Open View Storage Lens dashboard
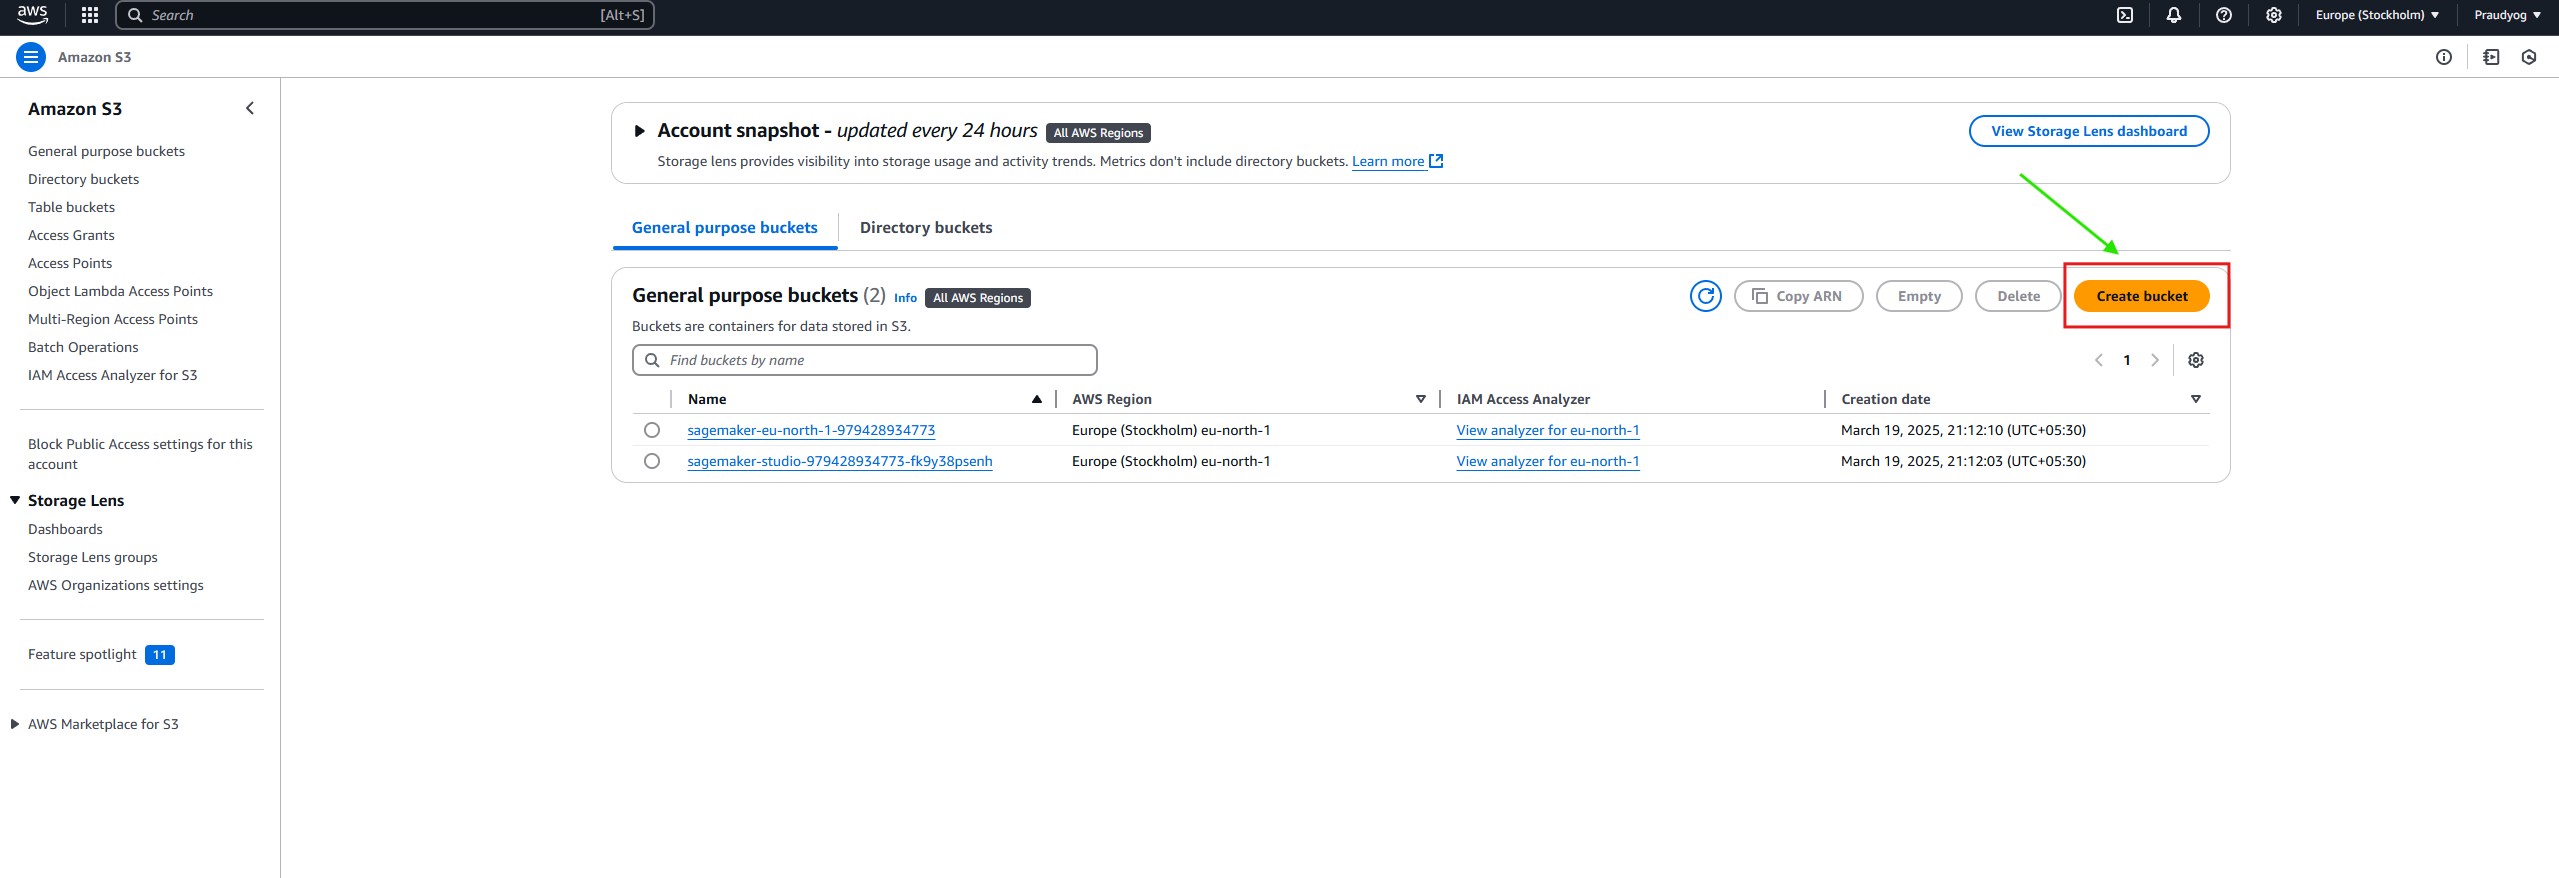This screenshot has height=878, width=2559. click(x=2088, y=131)
